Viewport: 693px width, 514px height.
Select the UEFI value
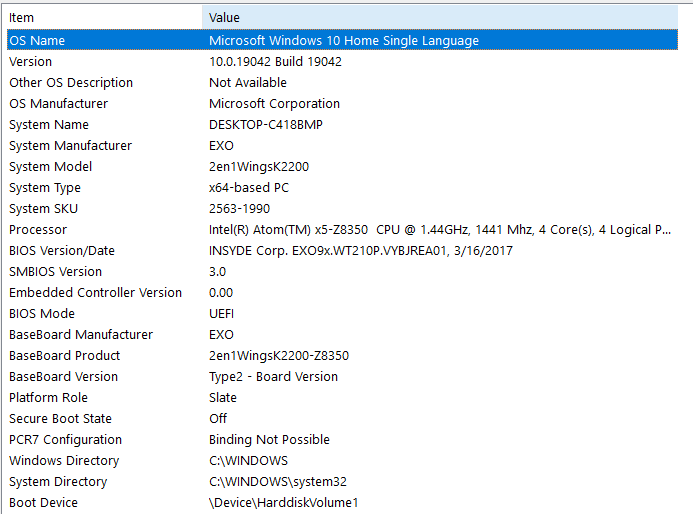221,314
